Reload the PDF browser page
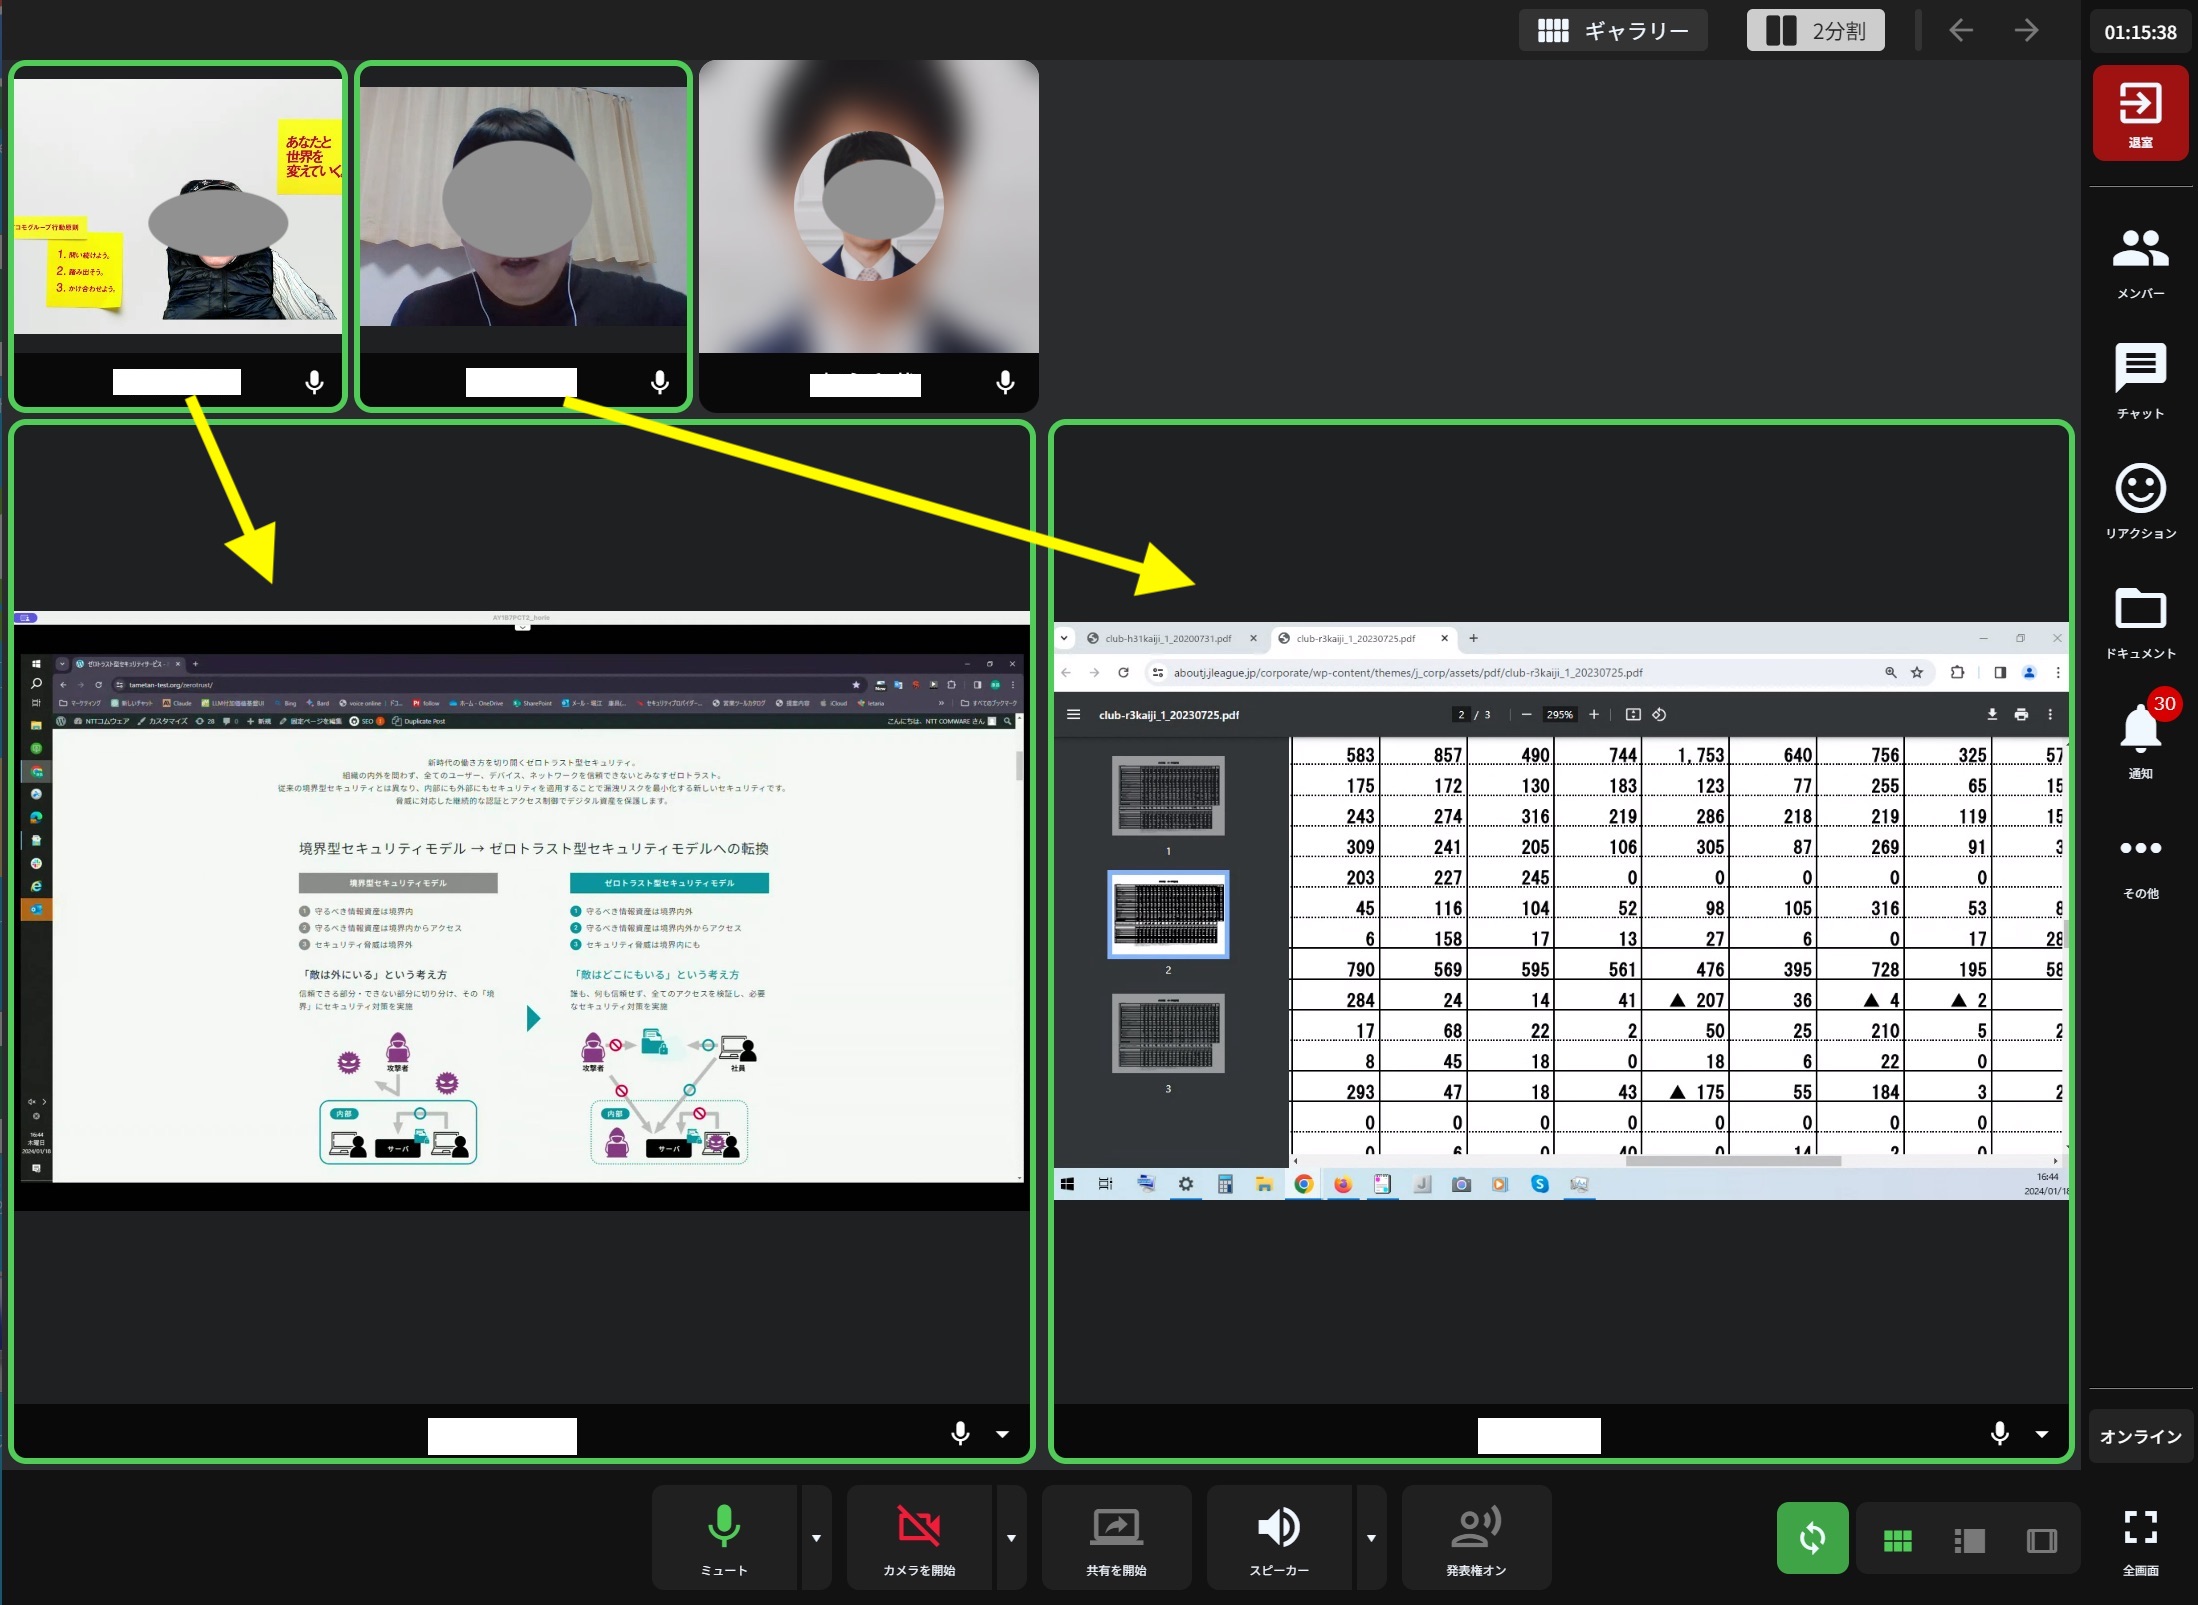Image resolution: width=2198 pixels, height=1605 pixels. click(x=1123, y=673)
